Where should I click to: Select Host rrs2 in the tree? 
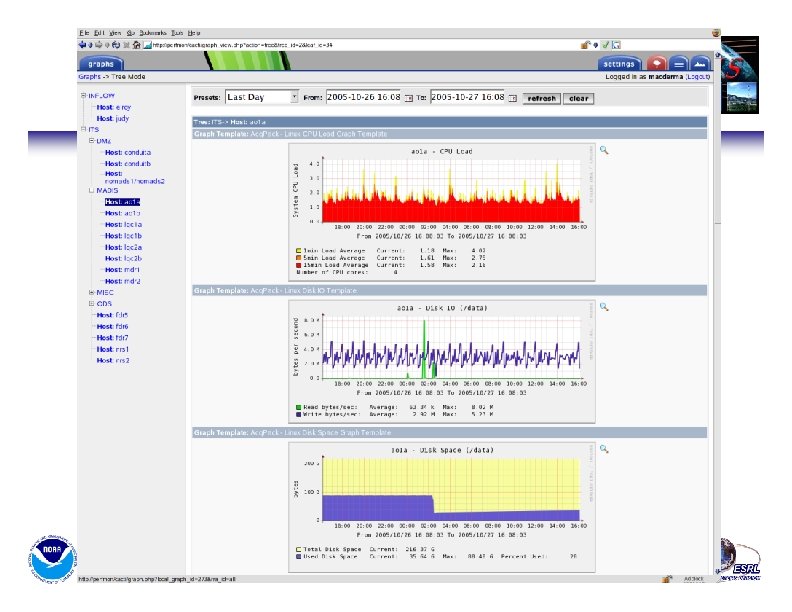click(113, 361)
